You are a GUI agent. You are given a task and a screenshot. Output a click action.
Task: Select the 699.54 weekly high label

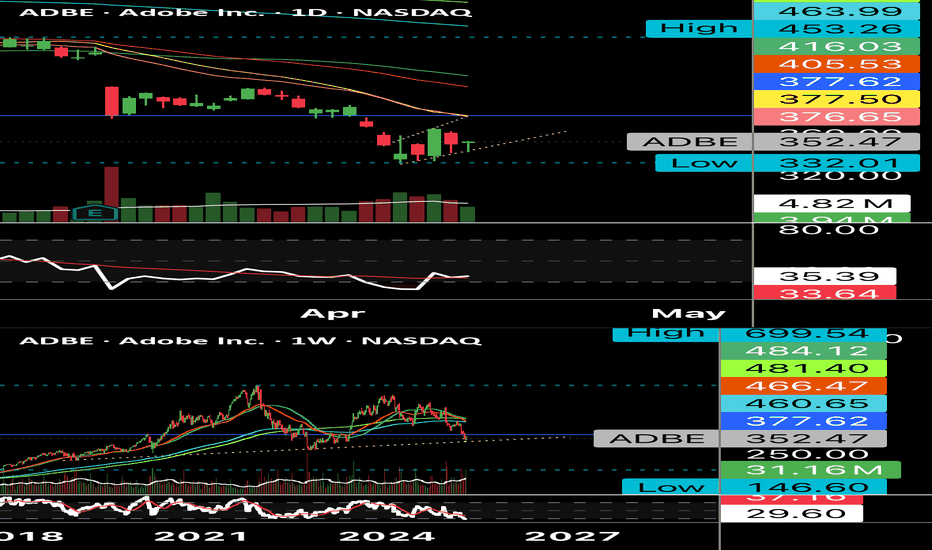tap(803, 334)
